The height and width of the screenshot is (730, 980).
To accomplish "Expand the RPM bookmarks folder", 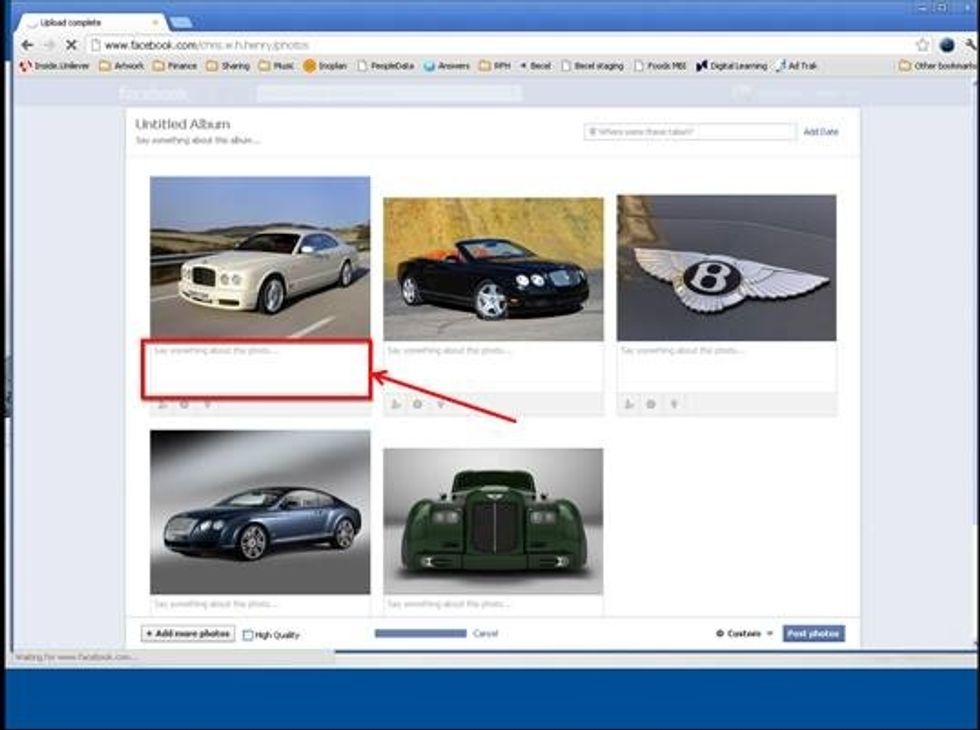I will click(x=495, y=66).
